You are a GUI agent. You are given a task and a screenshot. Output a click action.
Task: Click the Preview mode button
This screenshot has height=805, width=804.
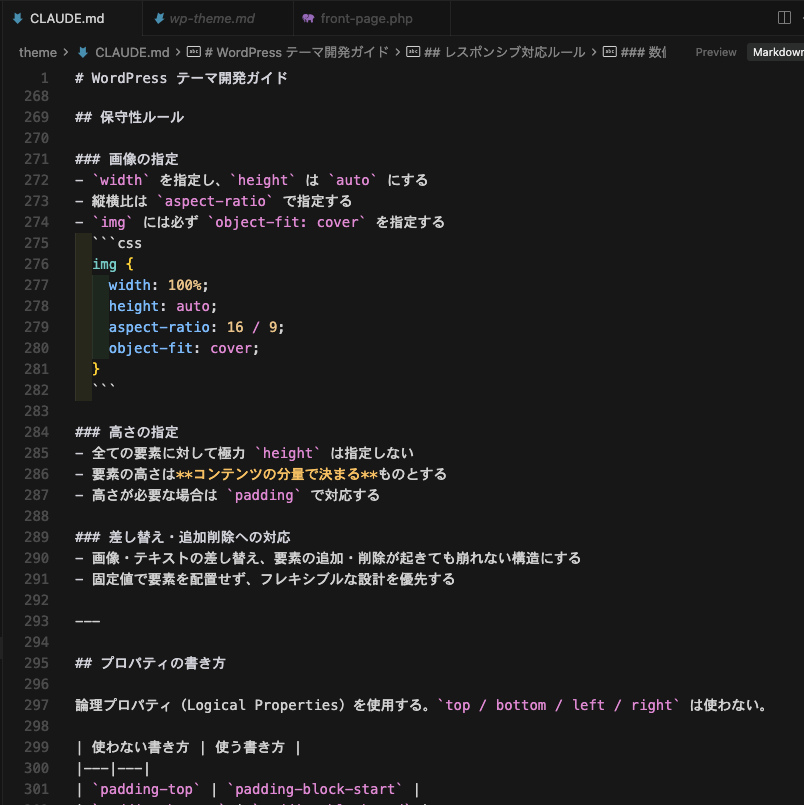[x=716, y=52]
